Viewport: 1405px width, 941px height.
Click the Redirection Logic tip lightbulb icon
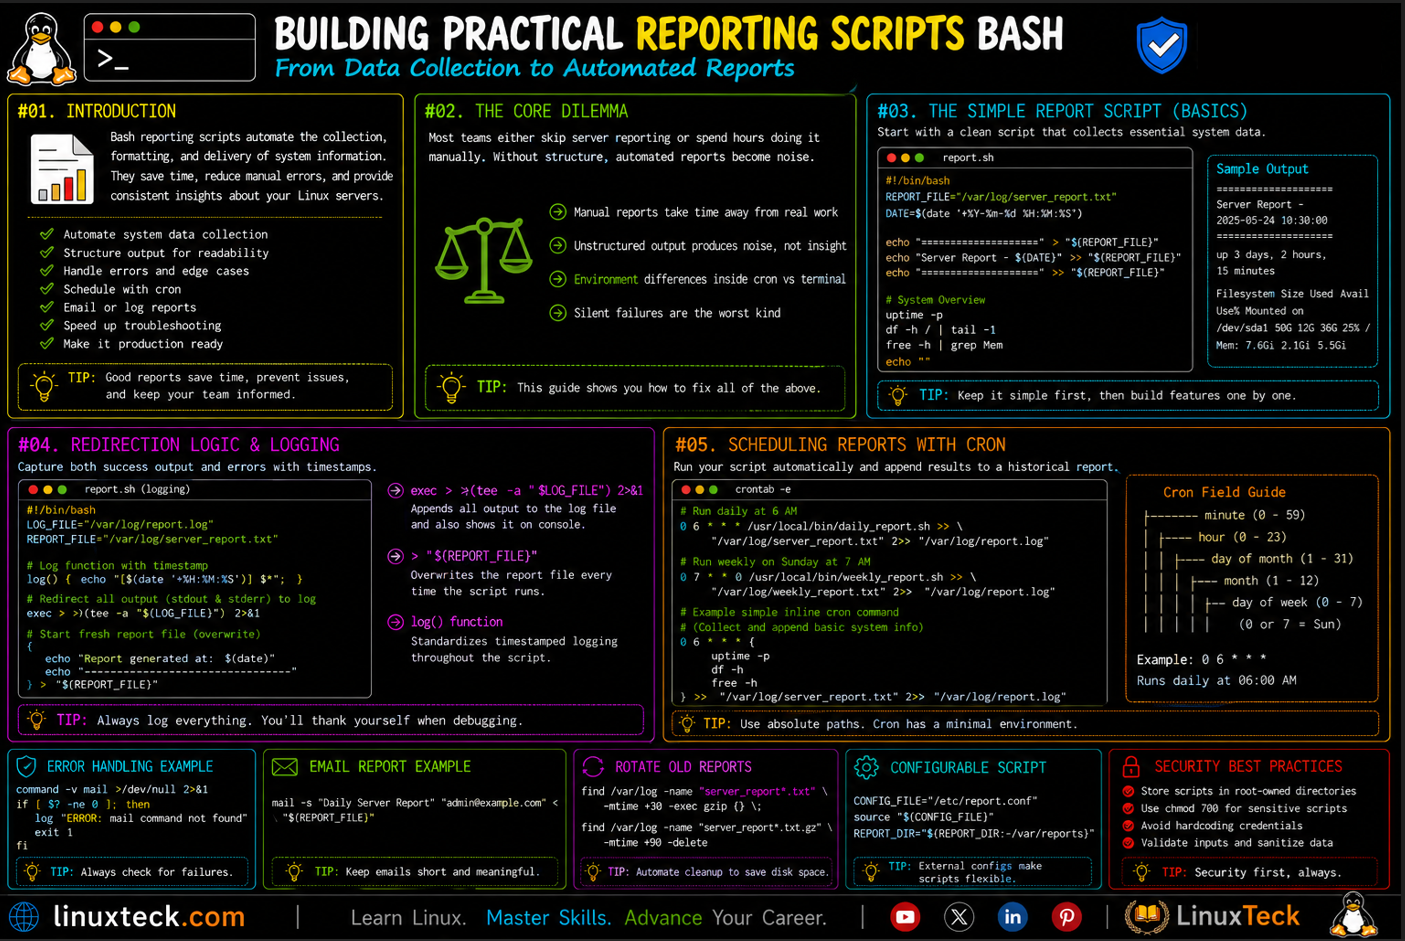tap(37, 719)
